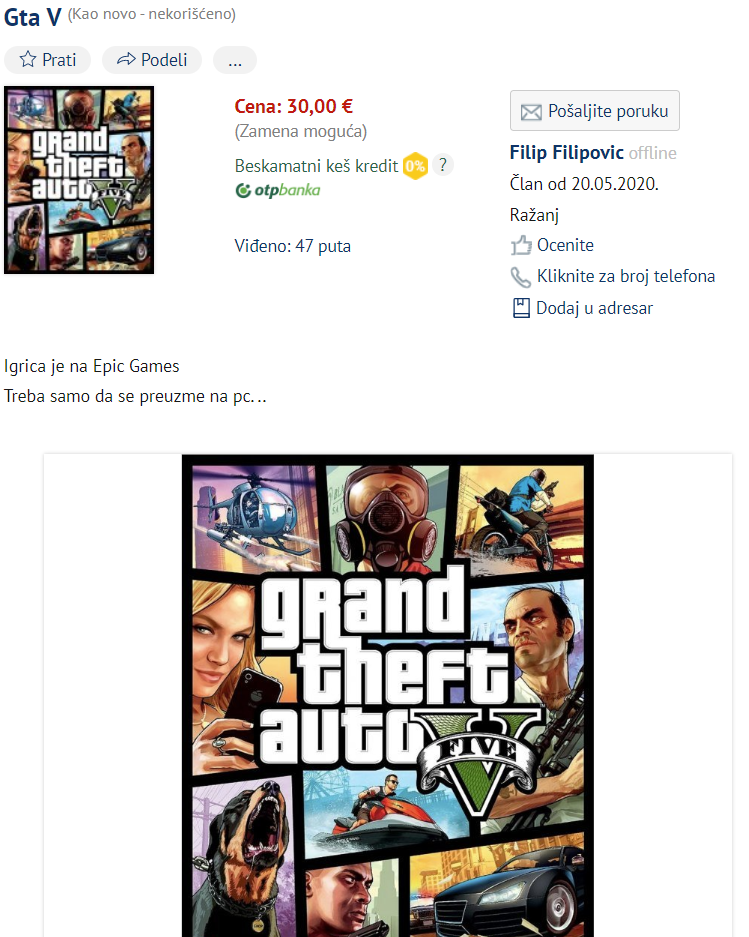Image resolution: width=749 pixels, height=937 pixels.
Task: Open the Beskamatni keš kredit link
Action: tap(316, 166)
